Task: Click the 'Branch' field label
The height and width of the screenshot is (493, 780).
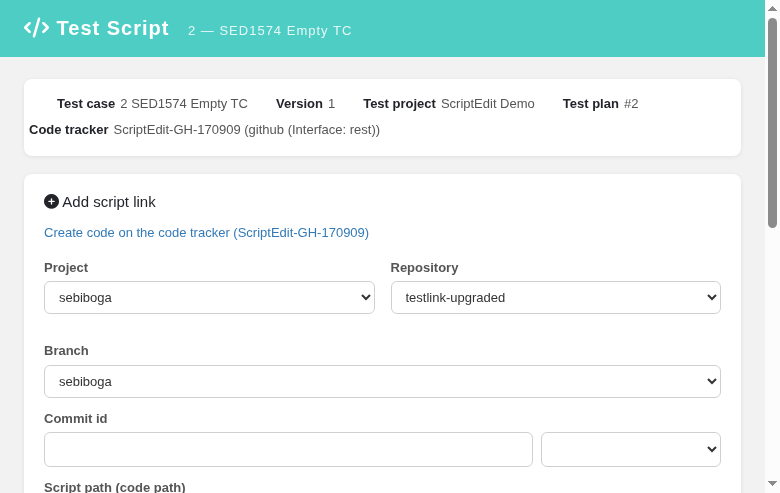Action: [x=66, y=351]
